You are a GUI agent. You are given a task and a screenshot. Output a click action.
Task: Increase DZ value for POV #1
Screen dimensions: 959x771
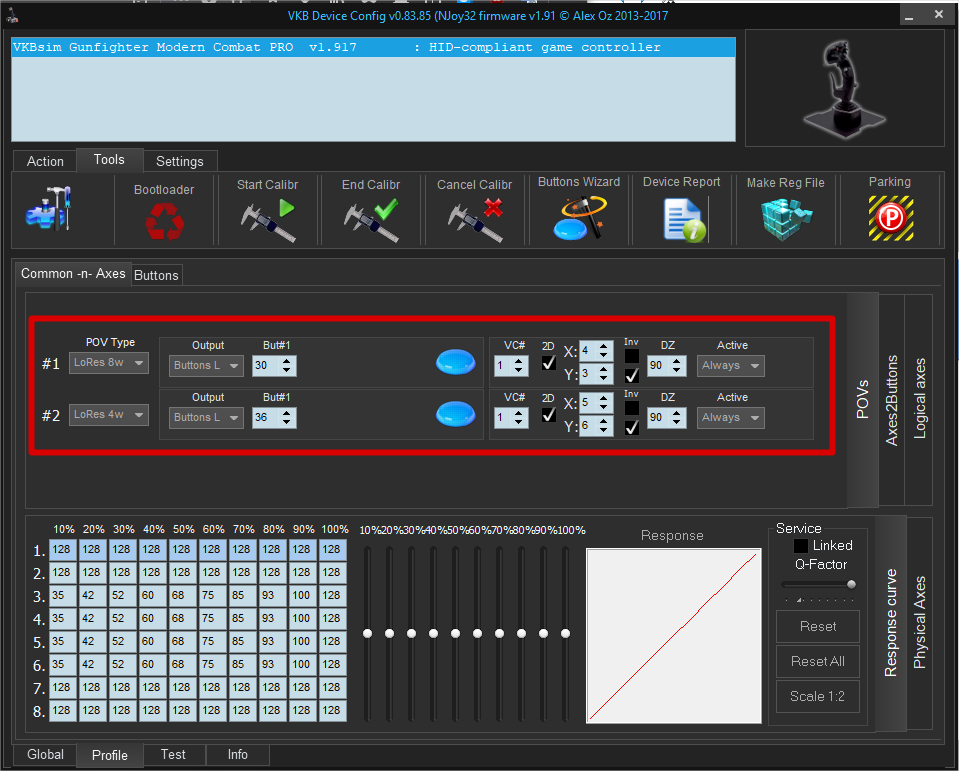tap(676, 361)
